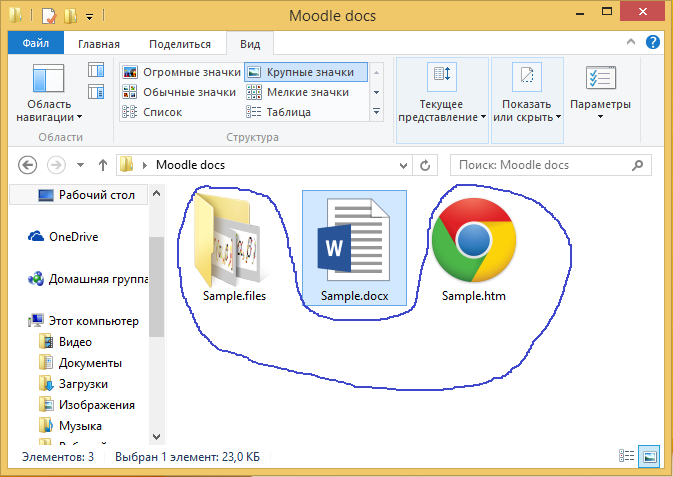
Task: Expand the Параметры dropdown arrow
Action: [x=600, y=117]
